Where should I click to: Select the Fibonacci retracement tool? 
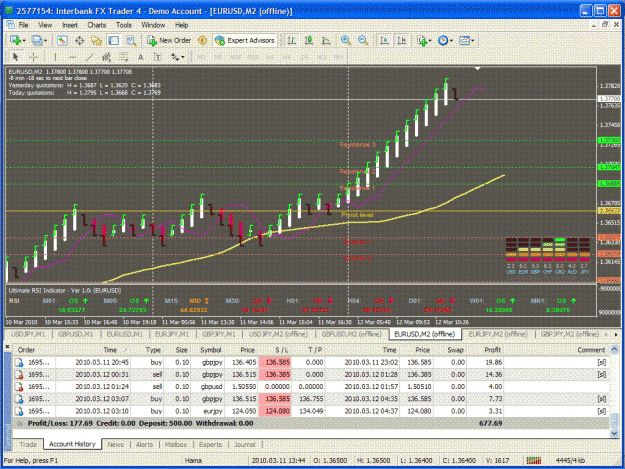[x=124, y=57]
